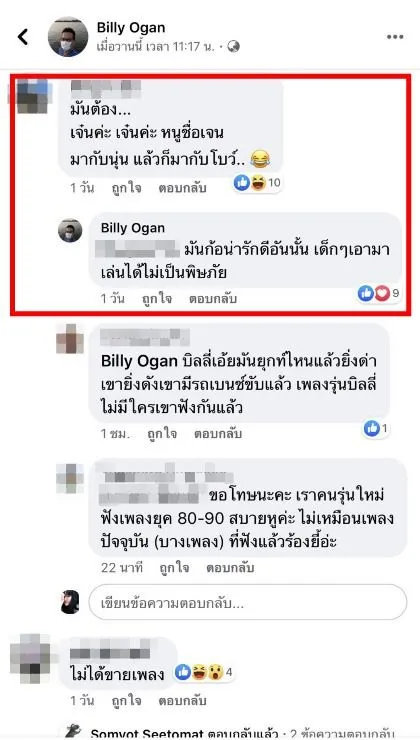This screenshot has width=420, height=740.
Task: View the like and heart reactions count 9
Action: point(379,294)
